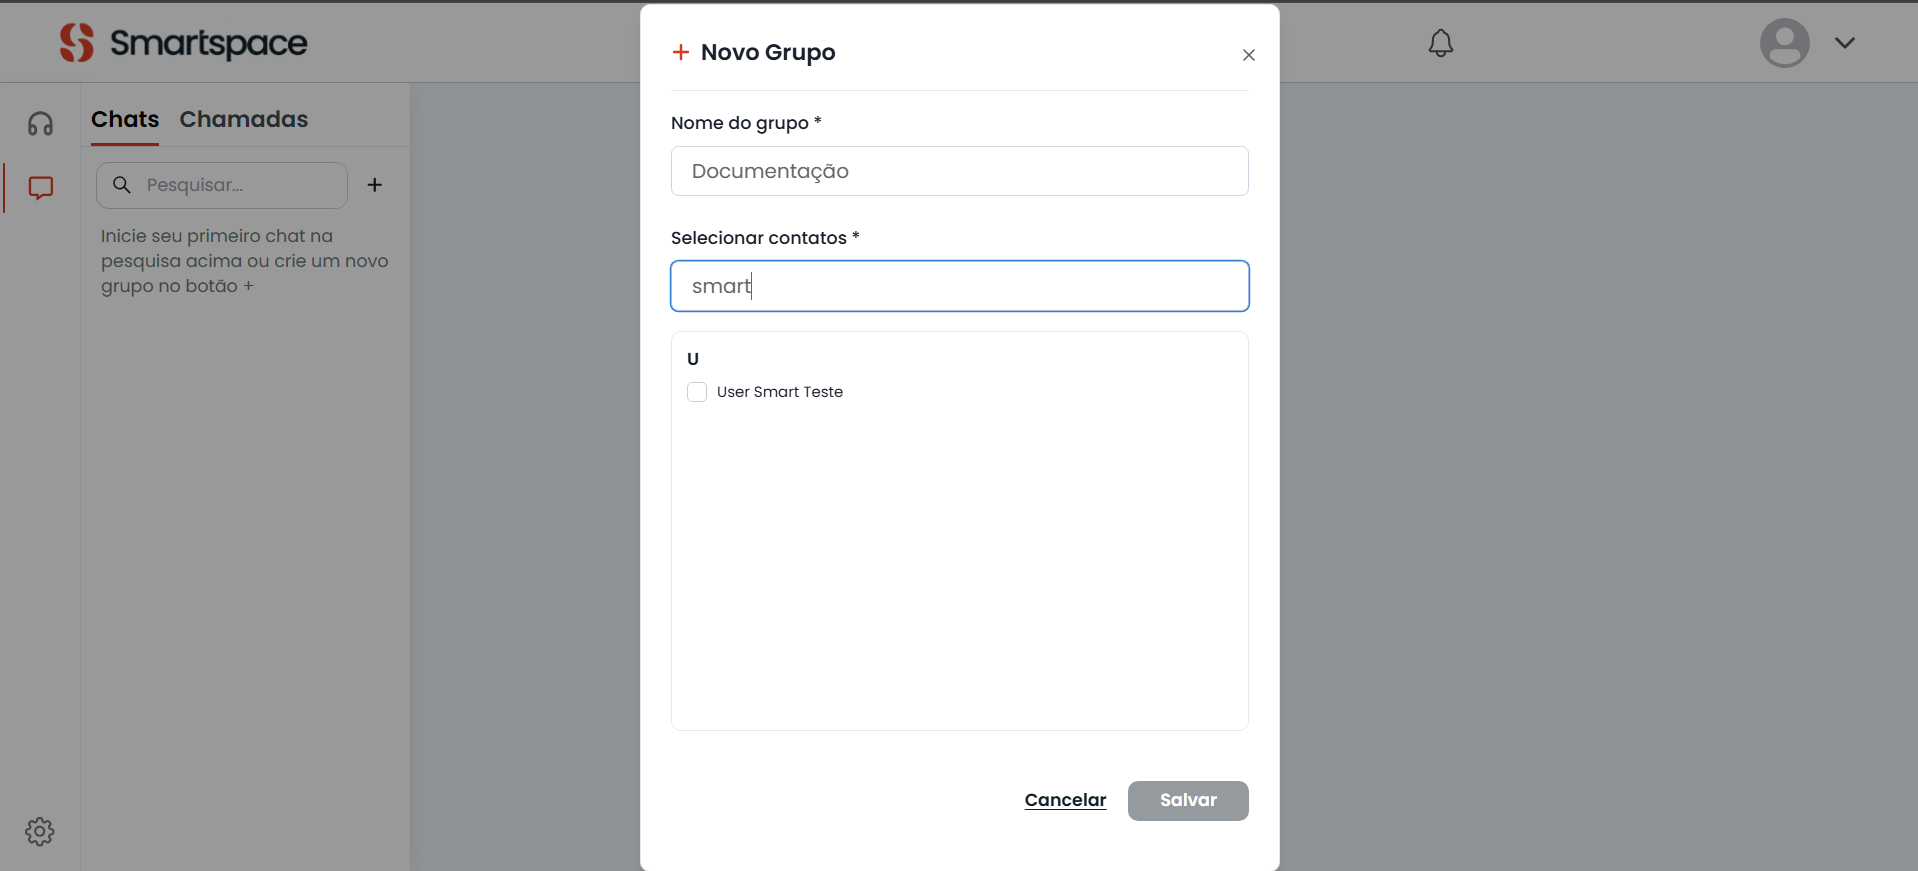Screen dimensions: 1918x871
Task: Expand the account menu chevron
Action: click(x=1844, y=43)
